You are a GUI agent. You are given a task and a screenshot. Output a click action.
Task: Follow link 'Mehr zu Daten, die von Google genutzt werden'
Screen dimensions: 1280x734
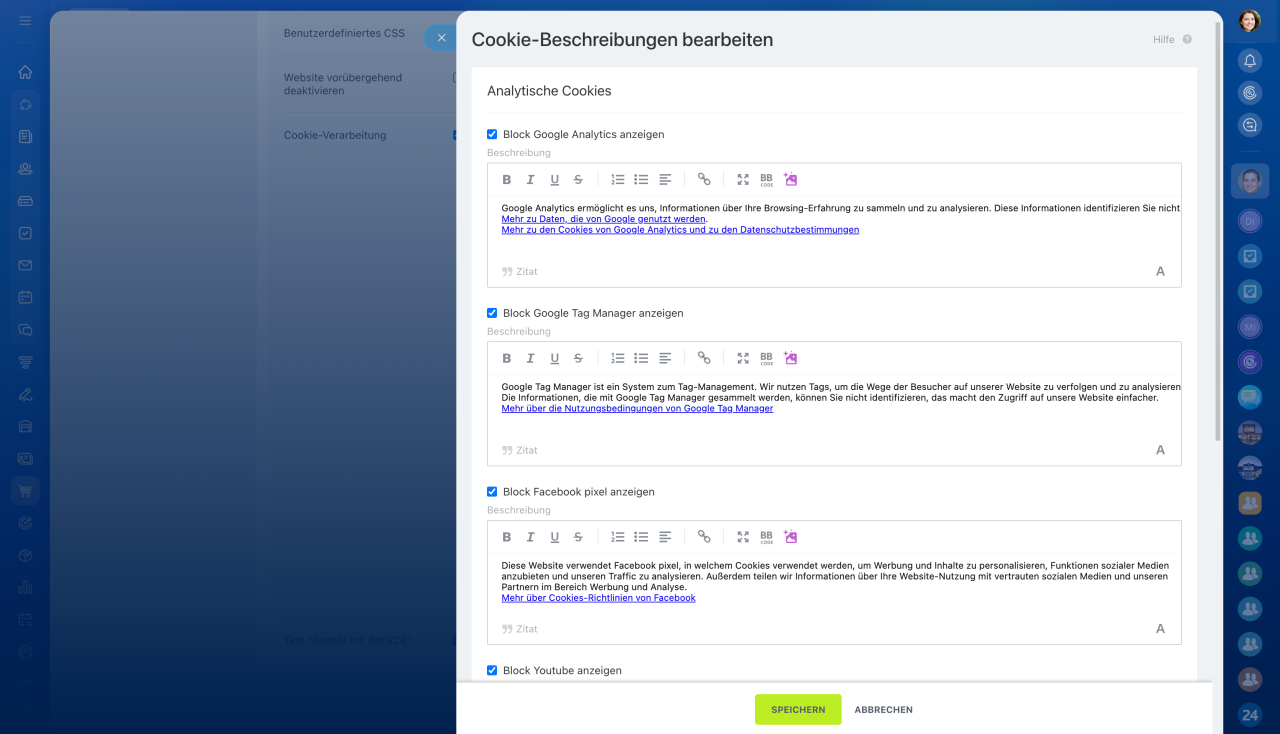[x=604, y=219]
